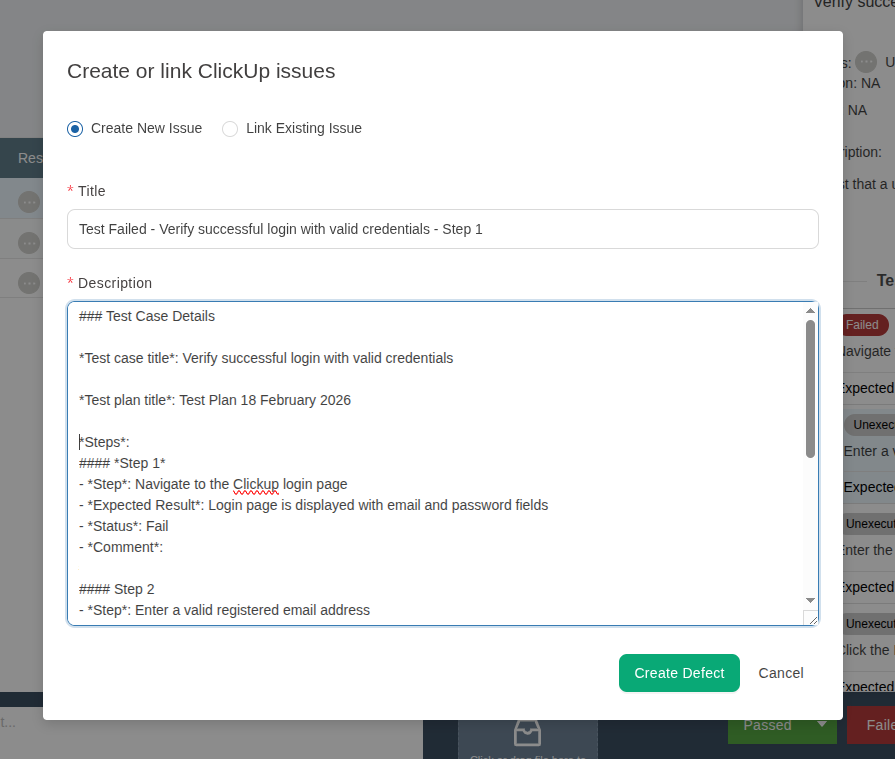Click the Failed status badge in background panel
The height and width of the screenshot is (759, 895).
(865, 325)
